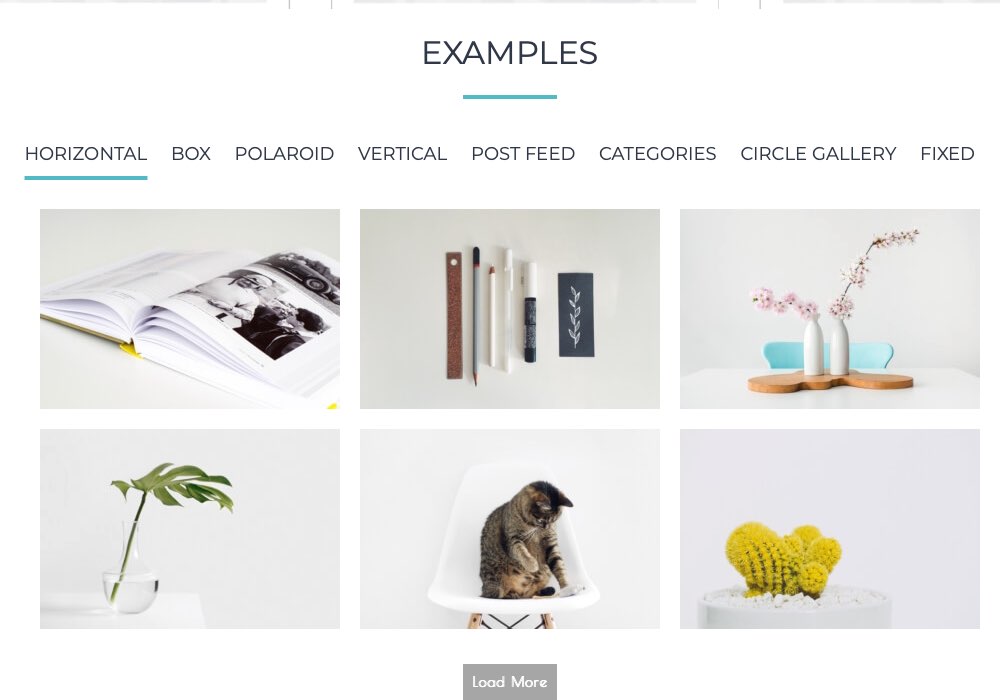Click the Load More button
The width and height of the screenshot is (1000, 700).
click(x=510, y=682)
